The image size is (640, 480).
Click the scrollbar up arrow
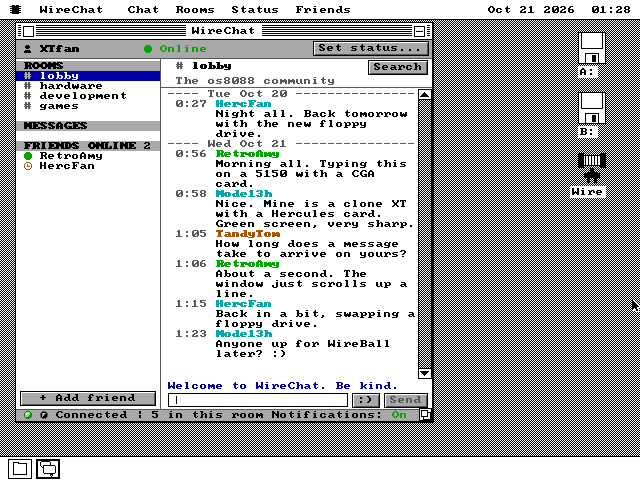click(x=424, y=95)
